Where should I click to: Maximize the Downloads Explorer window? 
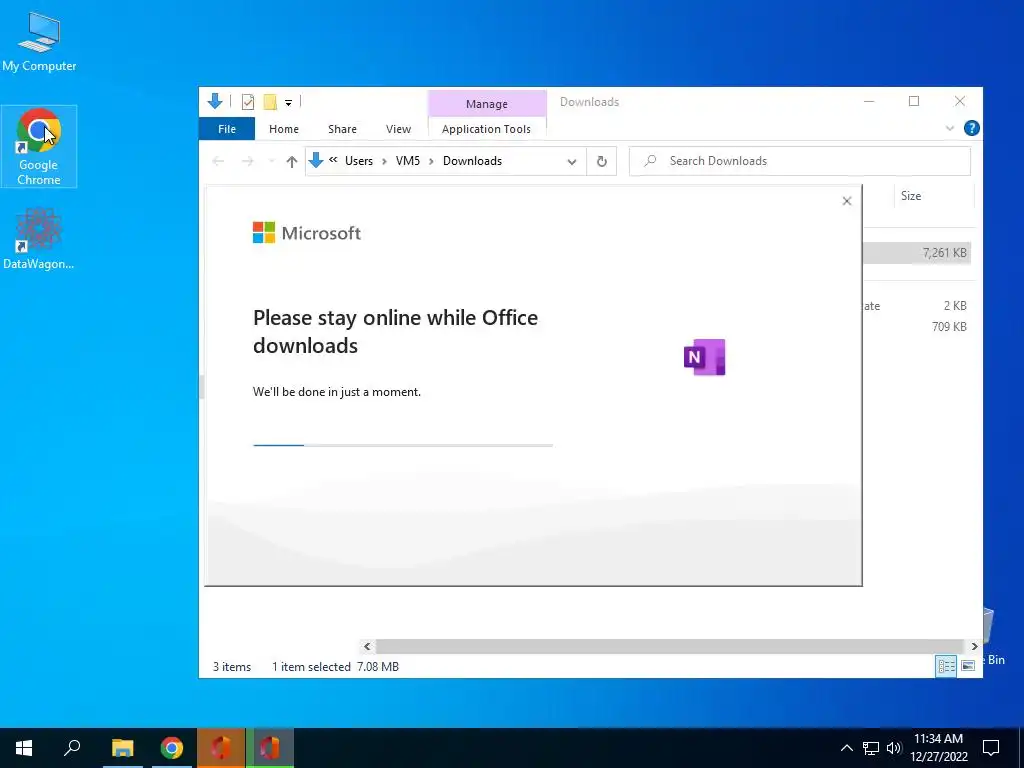[914, 101]
